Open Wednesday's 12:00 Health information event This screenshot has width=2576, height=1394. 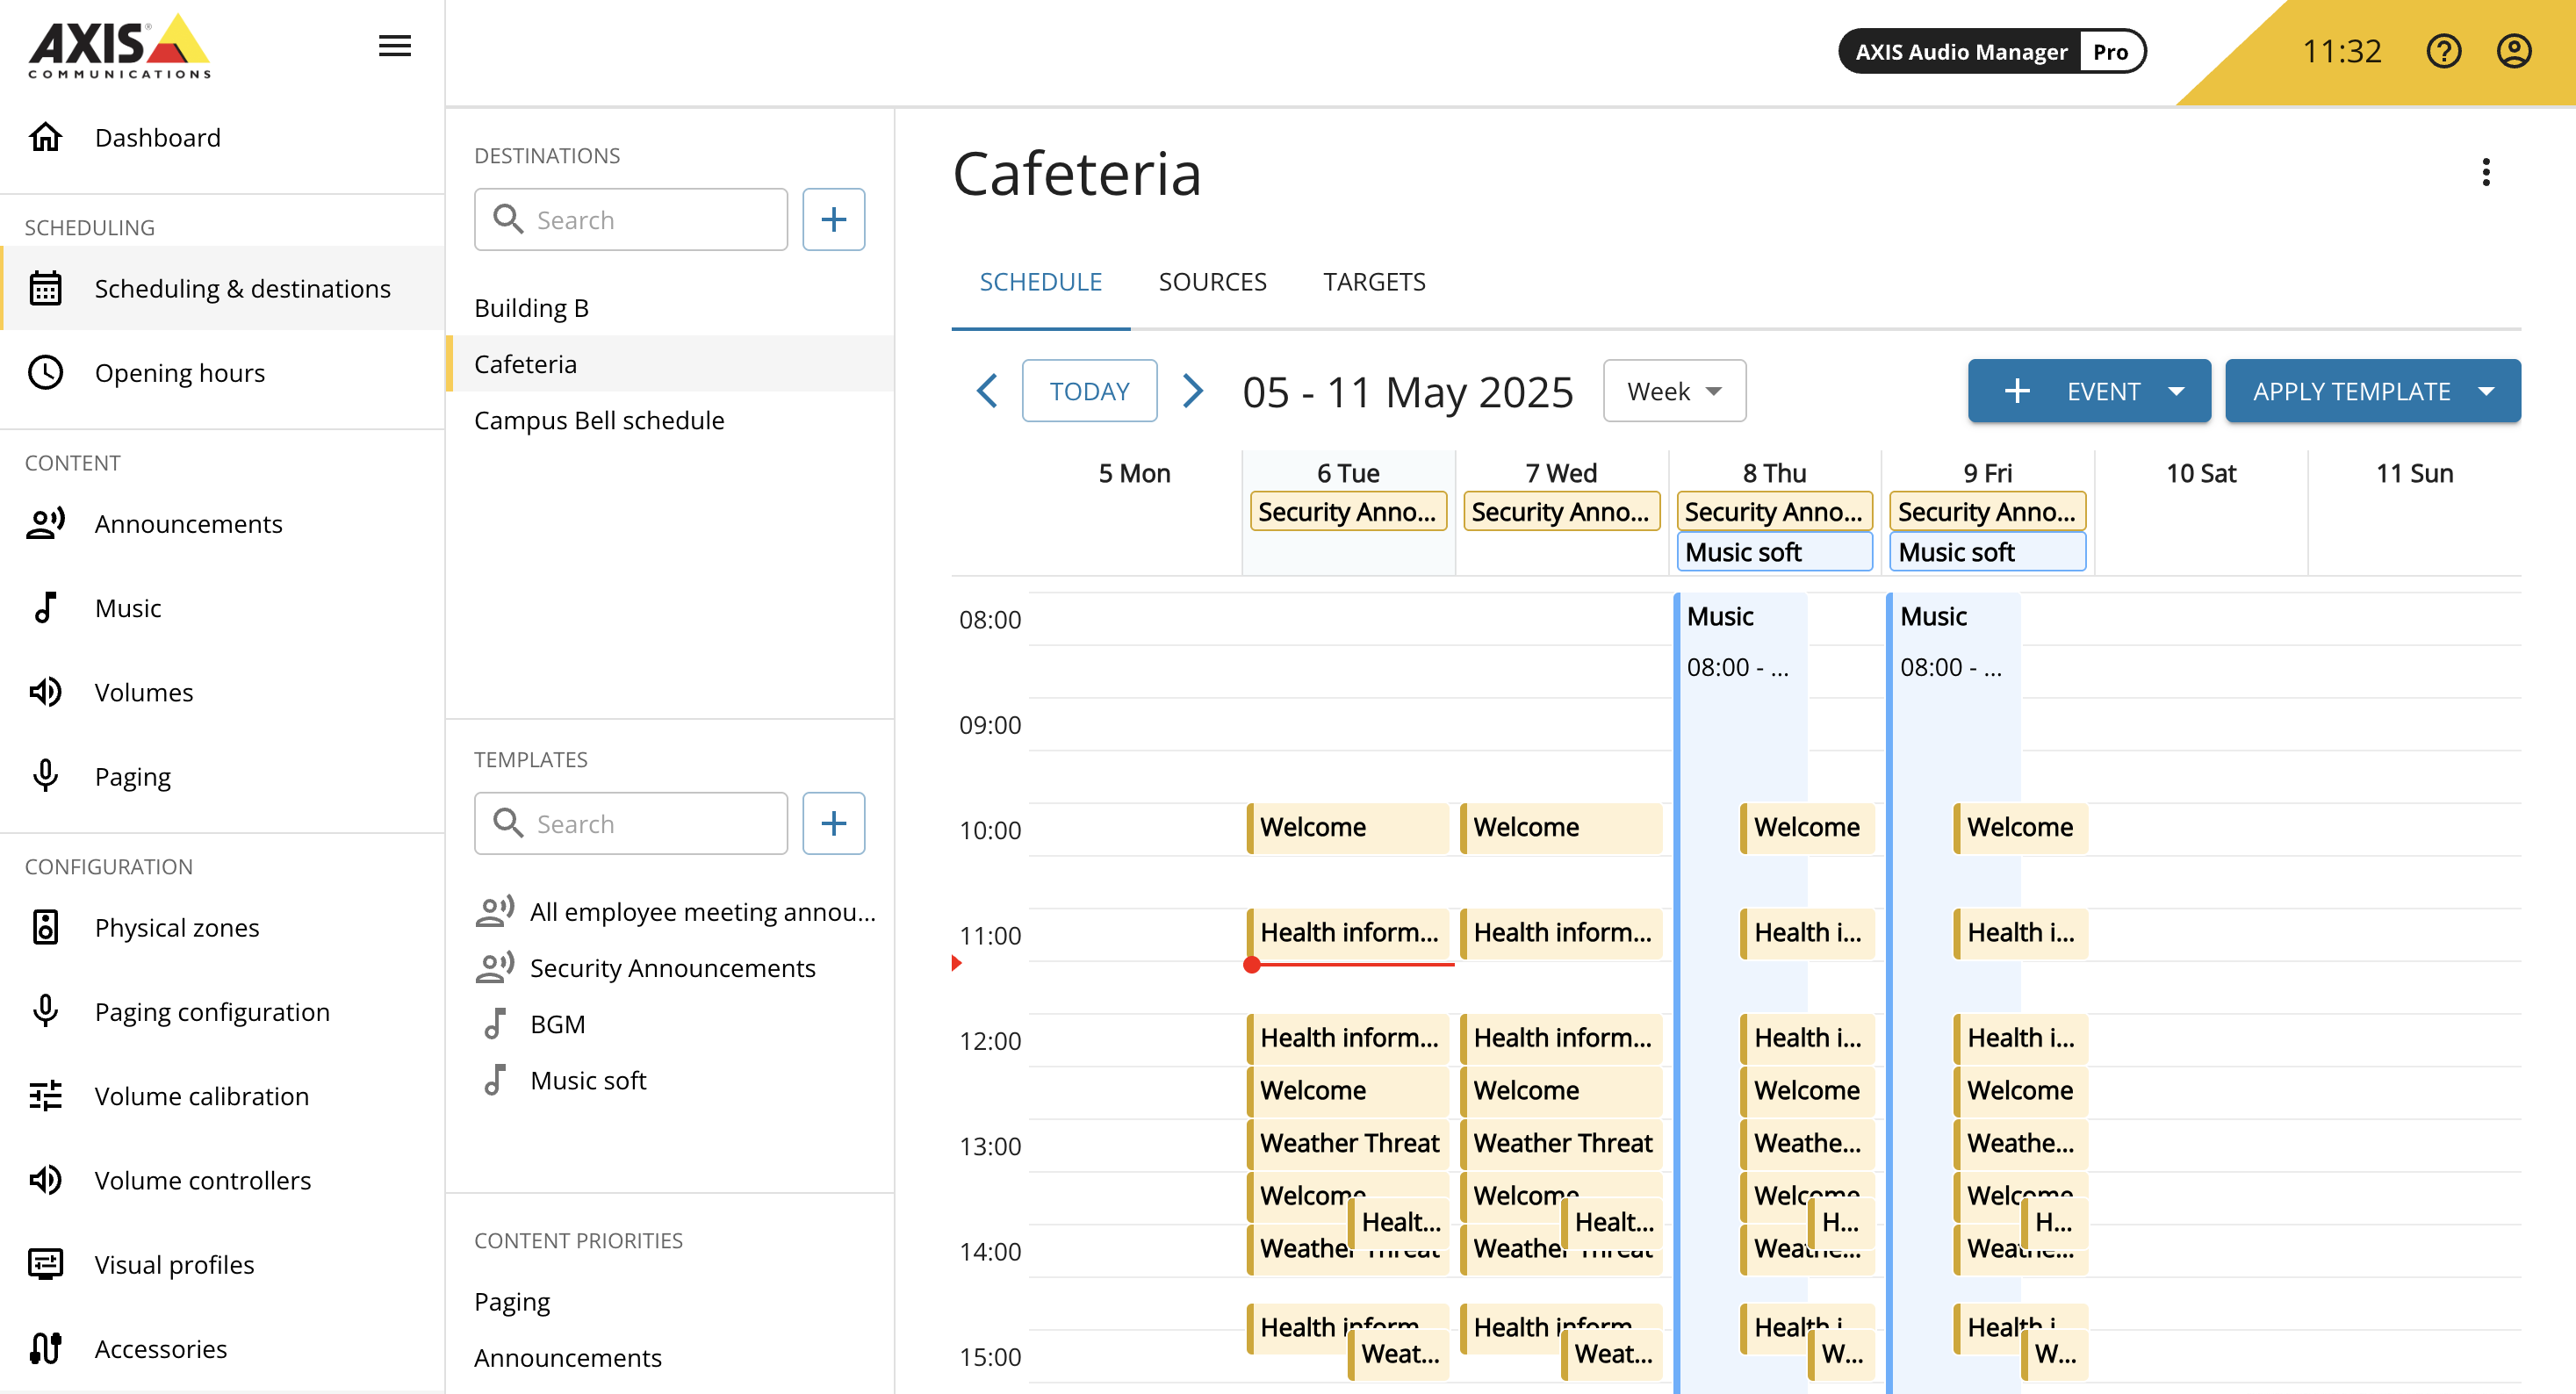tap(1561, 1038)
